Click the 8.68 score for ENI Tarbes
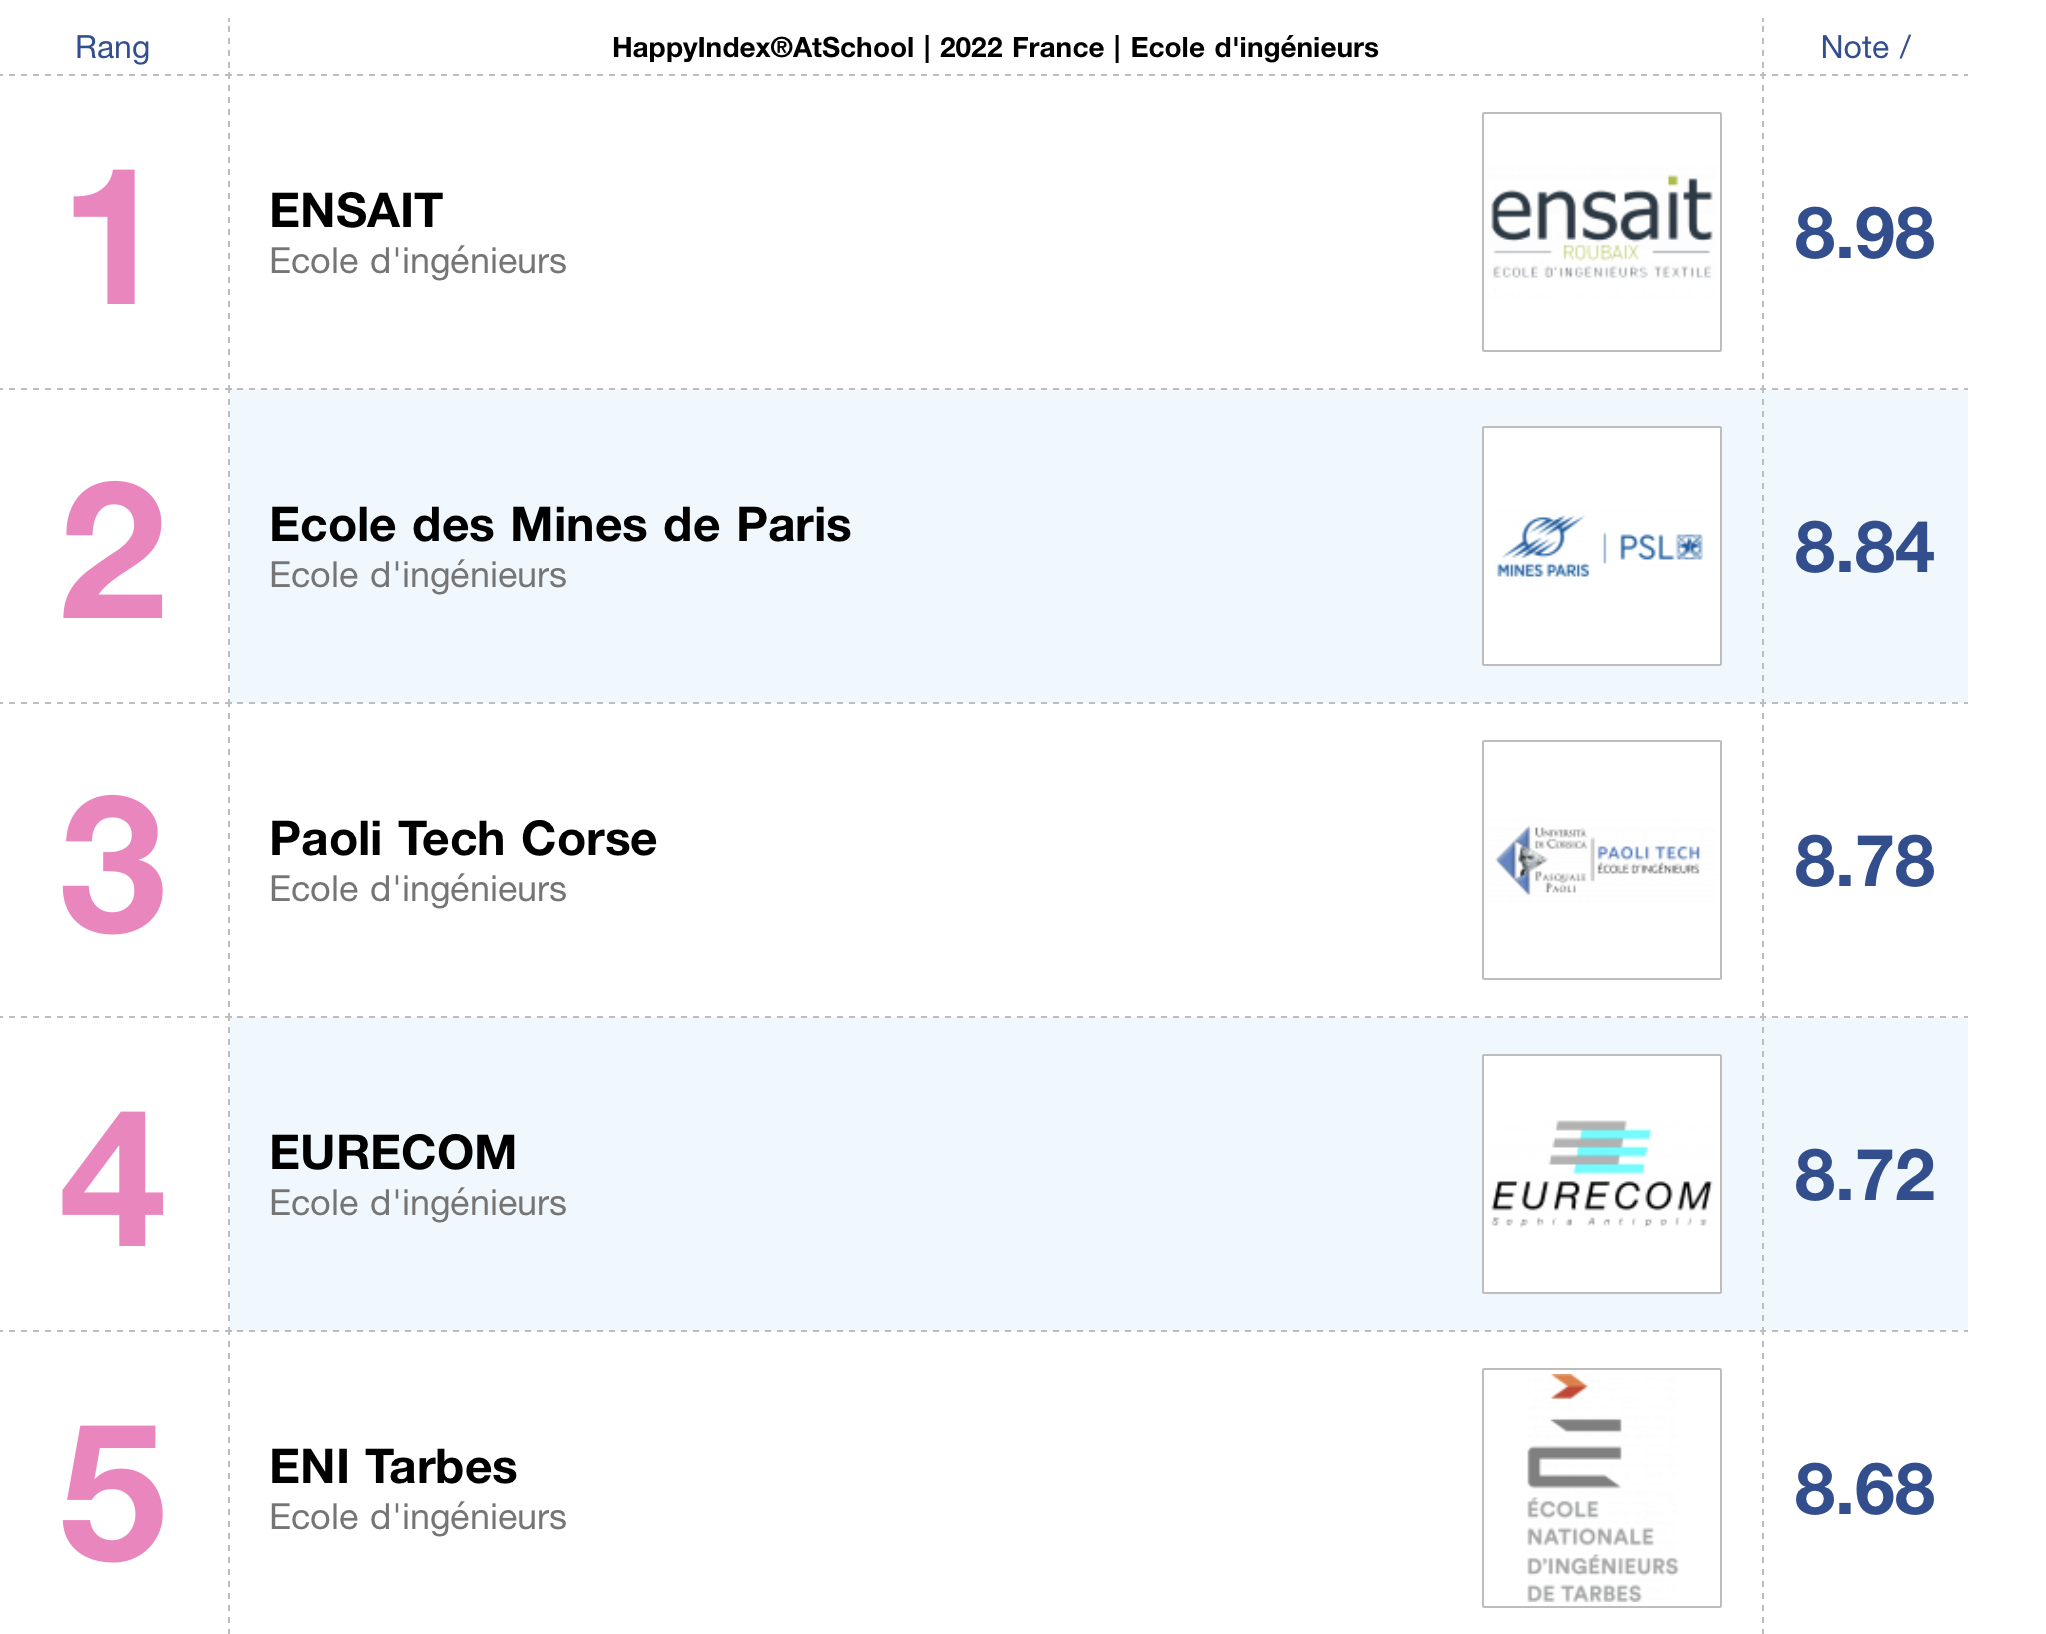 [x=1864, y=1490]
